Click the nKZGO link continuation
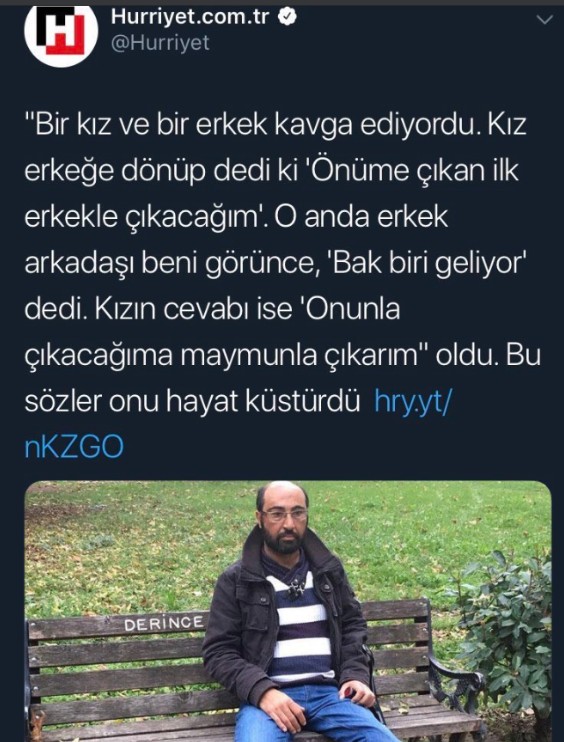This screenshot has height=742, width=564. pyautogui.click(x=74, y=447)
